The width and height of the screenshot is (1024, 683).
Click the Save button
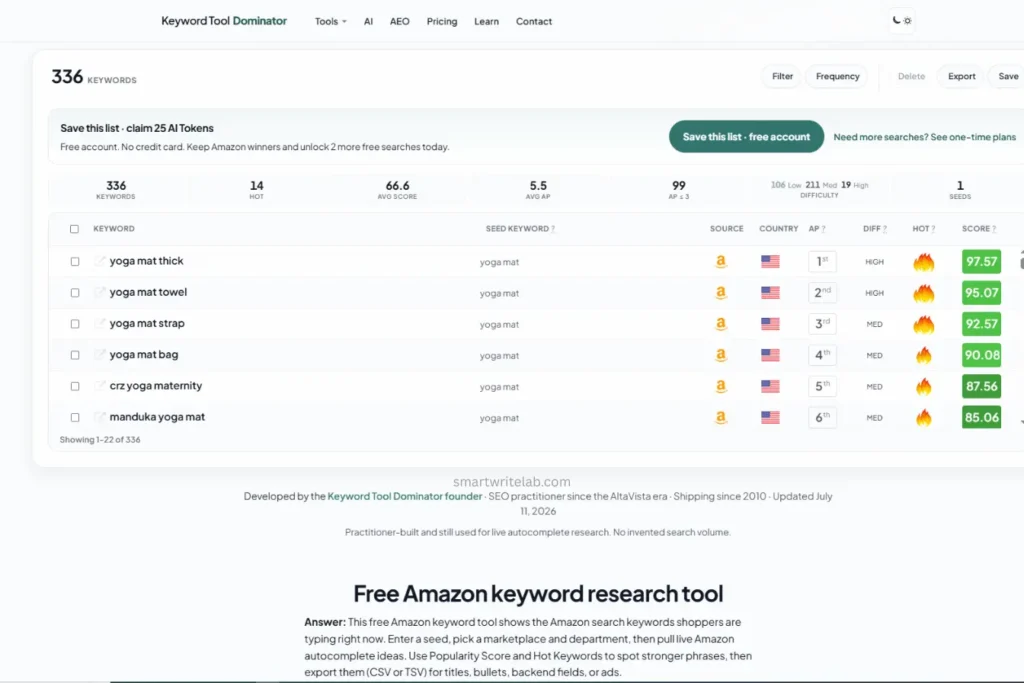pyautogui.click(x=1008, y=76)
